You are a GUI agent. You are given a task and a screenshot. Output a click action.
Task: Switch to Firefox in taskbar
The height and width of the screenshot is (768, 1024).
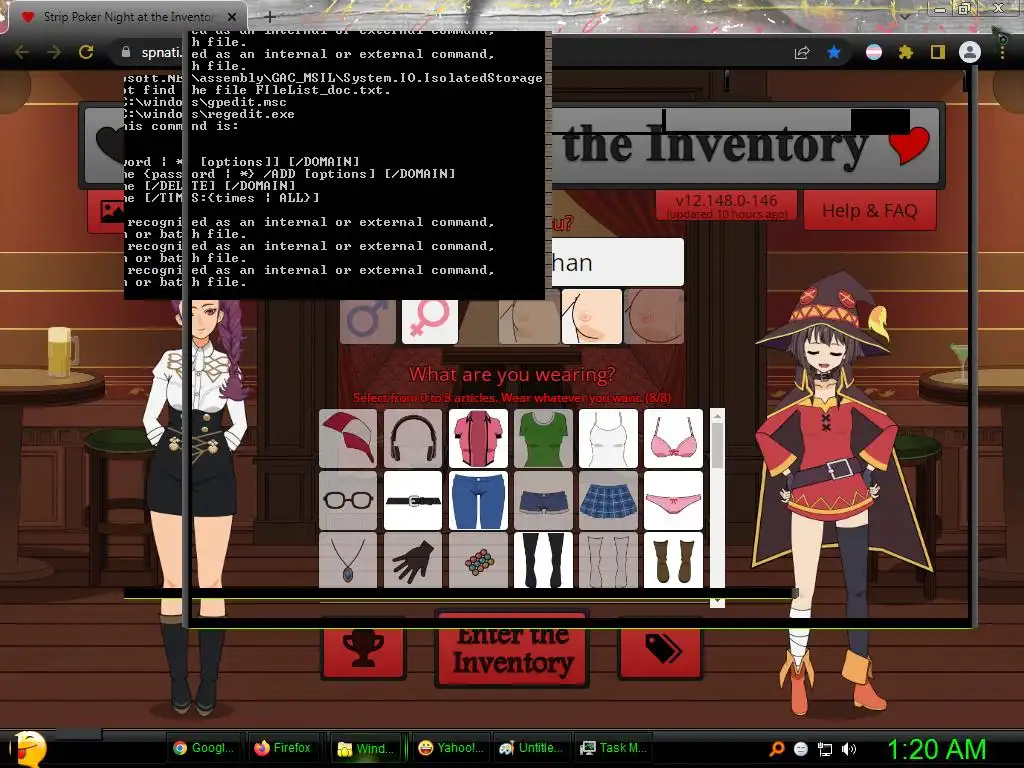pos(282,748)
